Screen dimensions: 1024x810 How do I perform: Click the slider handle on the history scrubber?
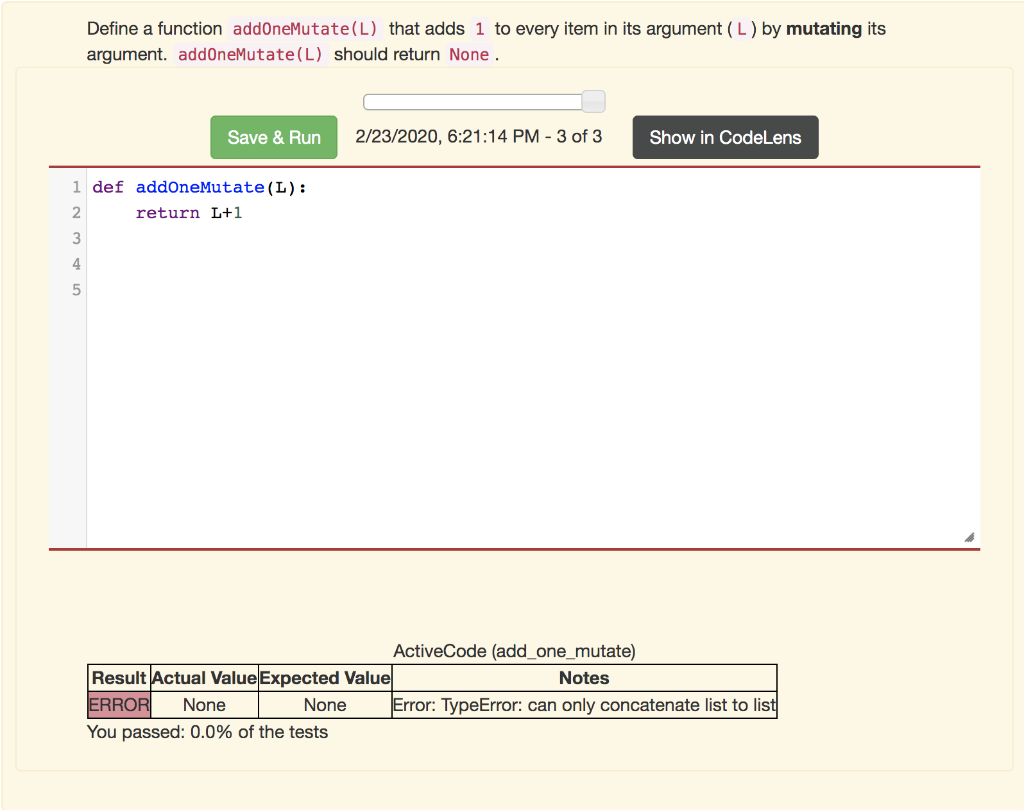pos(593,101)
